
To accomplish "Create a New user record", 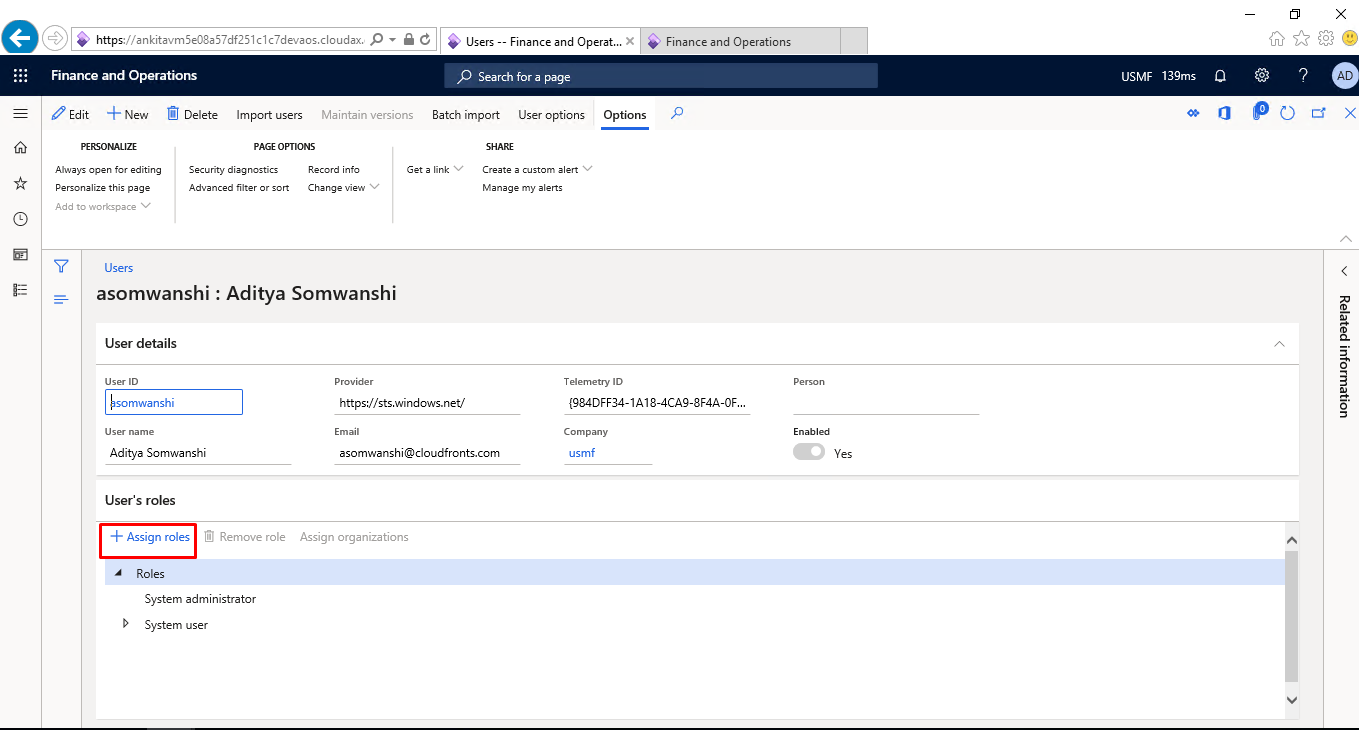I will click(x=128, y=114).
